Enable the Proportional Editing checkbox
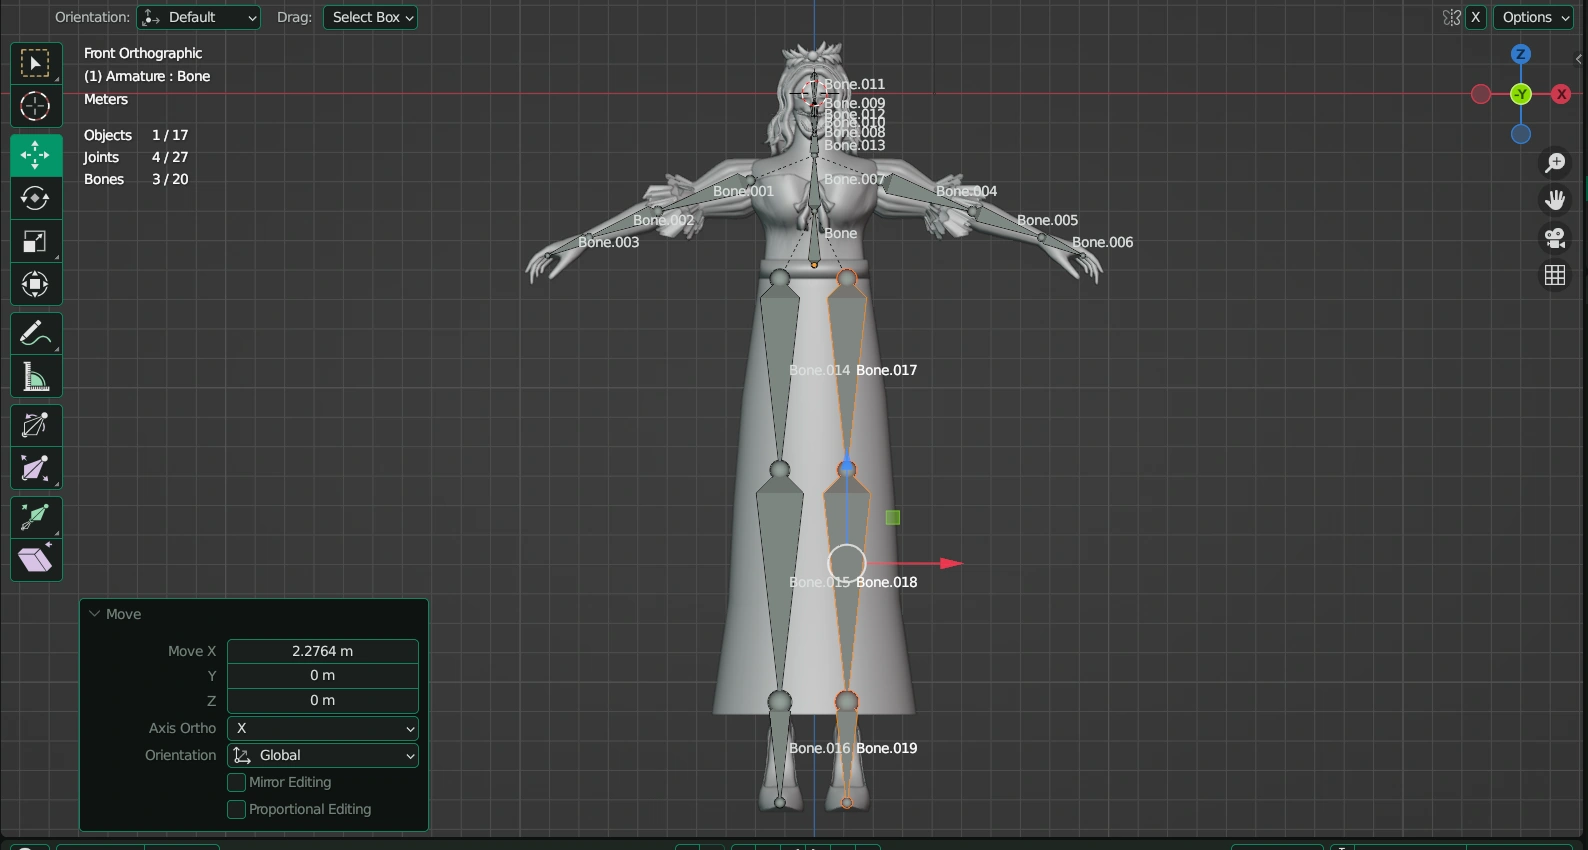 tap(237, 809)
